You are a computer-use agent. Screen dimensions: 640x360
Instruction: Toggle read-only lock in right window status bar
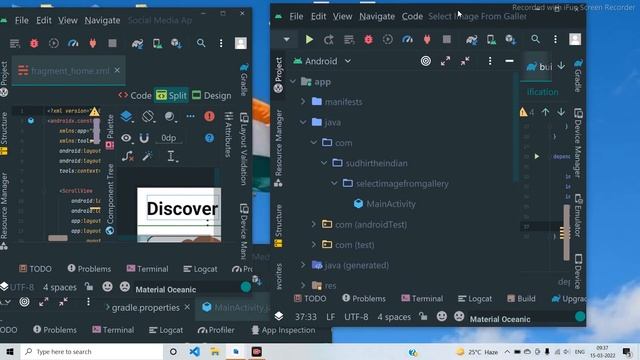[423, 316]
